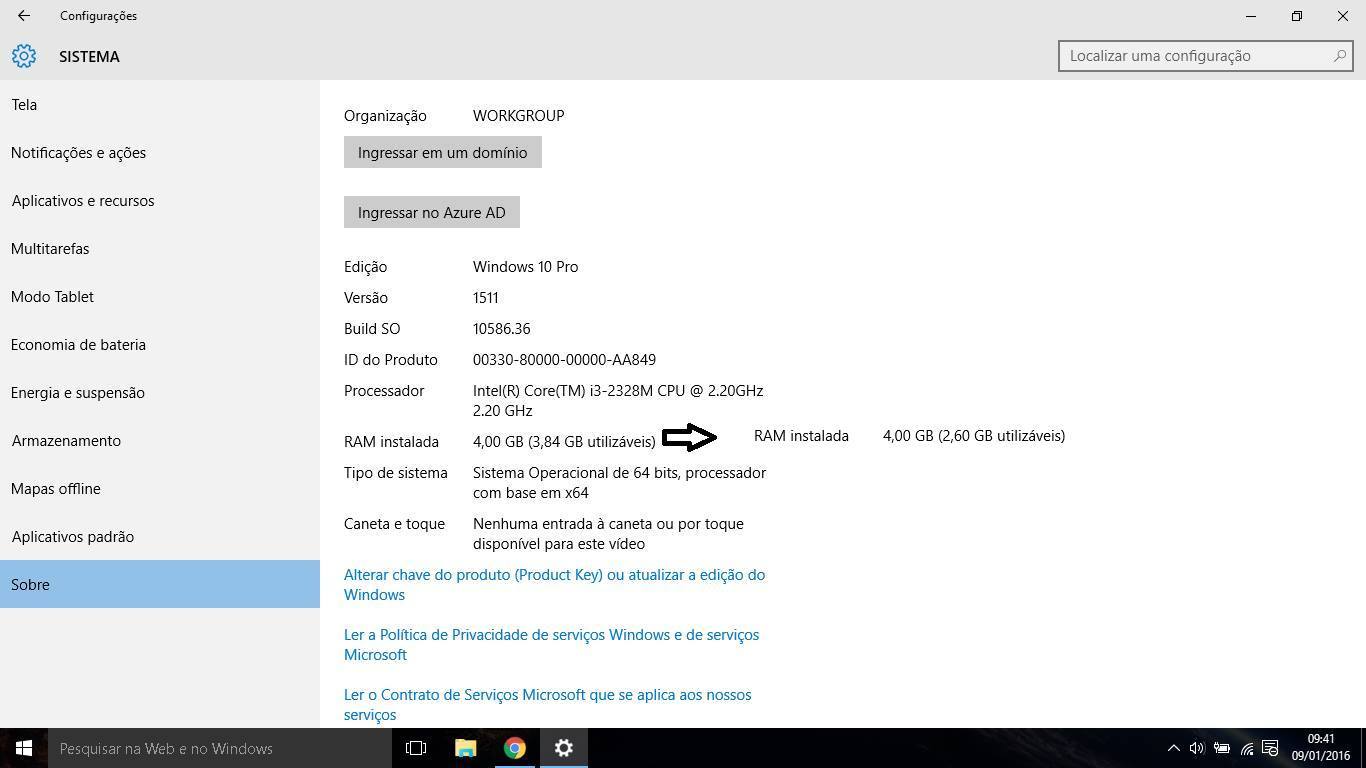Viewport: 1366px width, 768px height.
Task: Select Modo Tablet in the sidebar
Action: (160, 296)
